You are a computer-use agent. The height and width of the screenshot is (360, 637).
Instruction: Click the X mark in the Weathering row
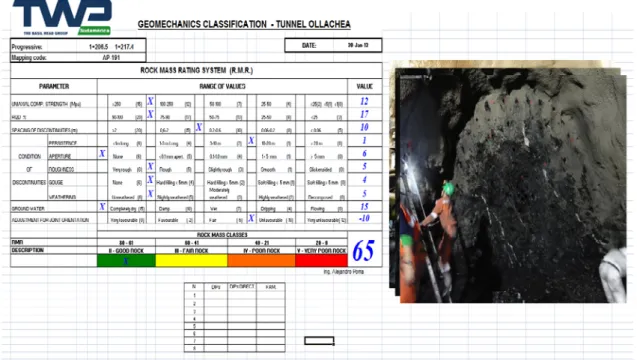(x=150, y=193)
